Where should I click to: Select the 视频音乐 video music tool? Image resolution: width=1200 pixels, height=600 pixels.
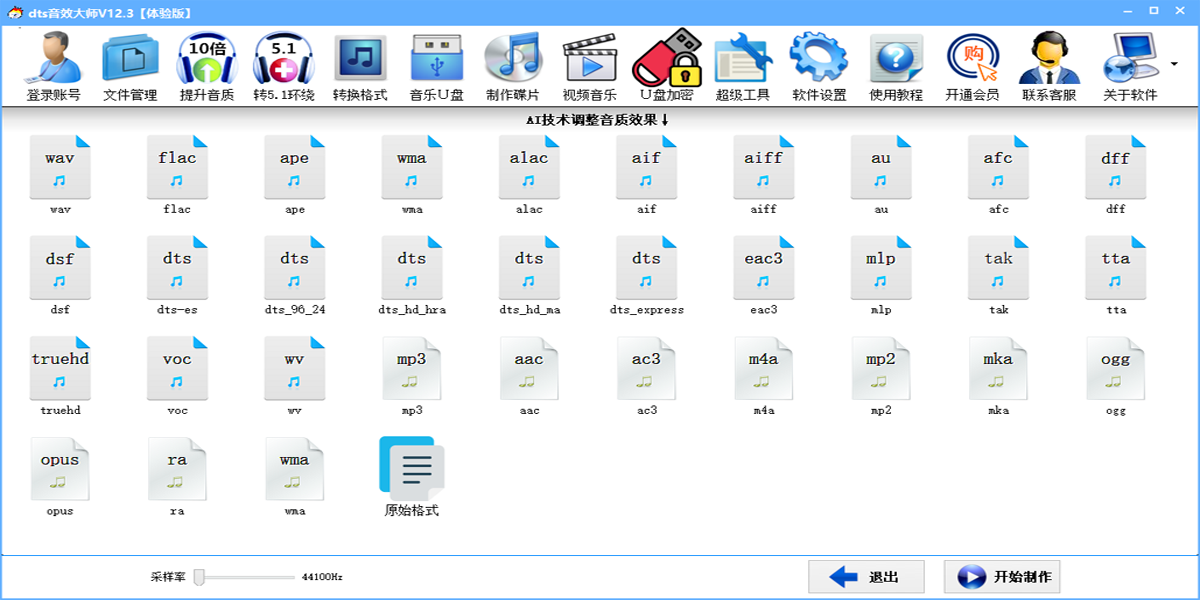click(588, 62)
